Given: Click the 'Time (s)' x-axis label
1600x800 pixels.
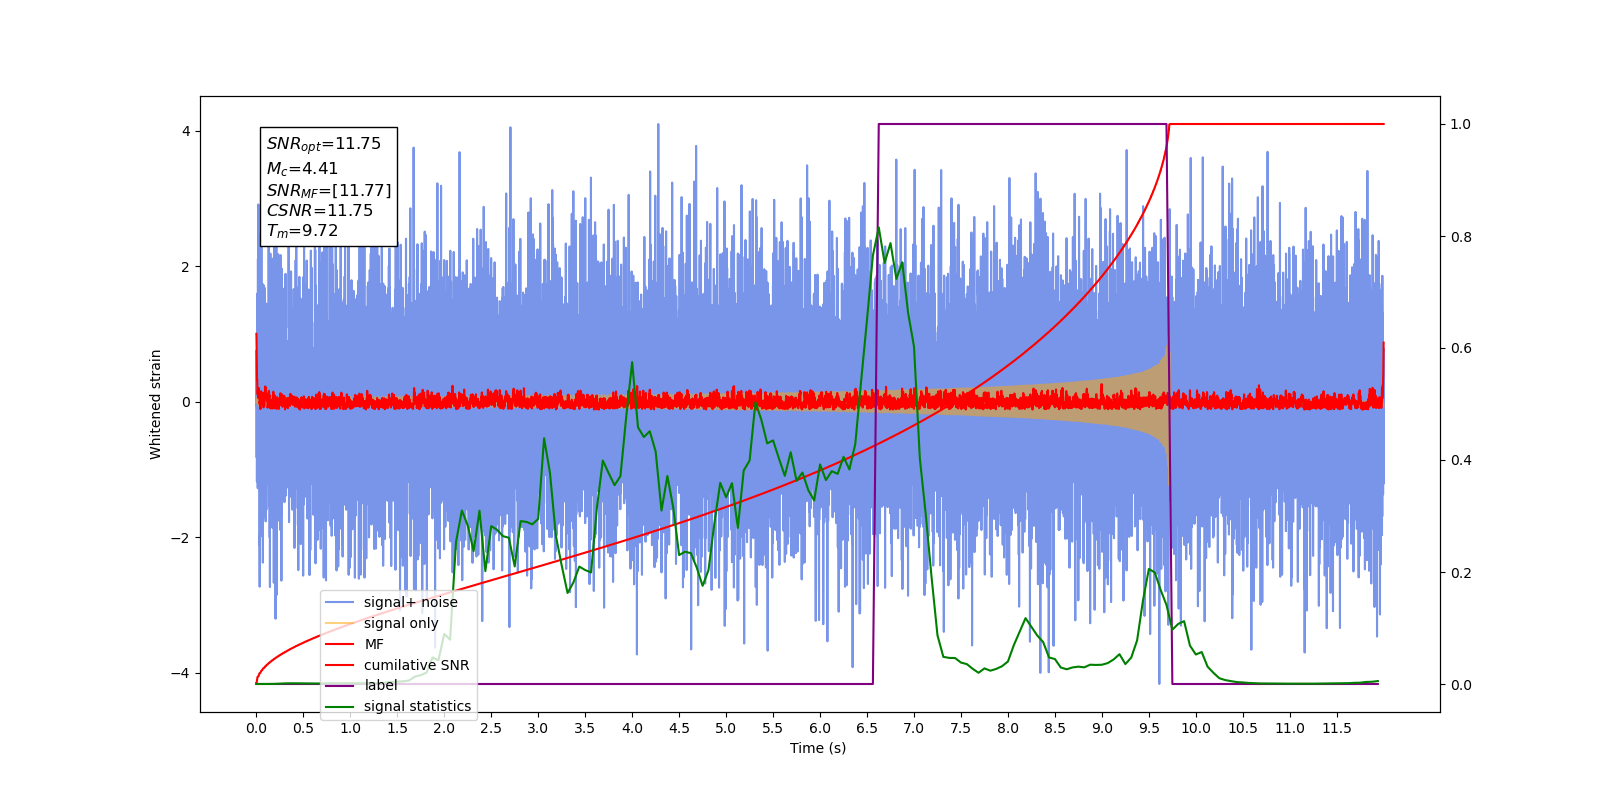Looking at the screenshot, I should pyautogui.click(x=818, y=748).
